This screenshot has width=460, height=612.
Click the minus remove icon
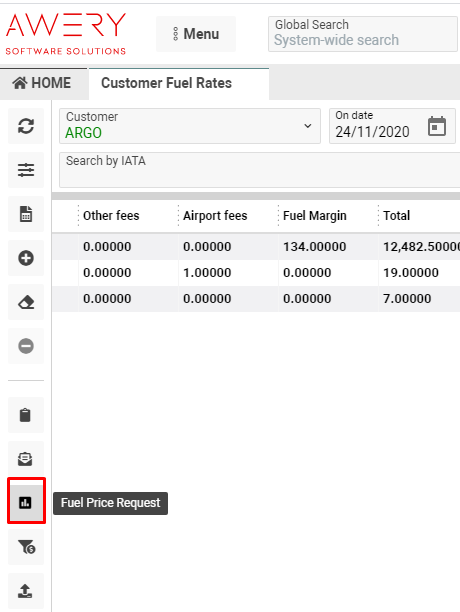(x=26, y=346)
